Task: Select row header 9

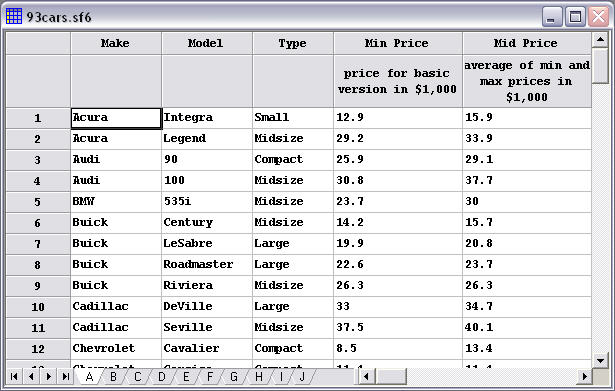Action: point(38,286)
